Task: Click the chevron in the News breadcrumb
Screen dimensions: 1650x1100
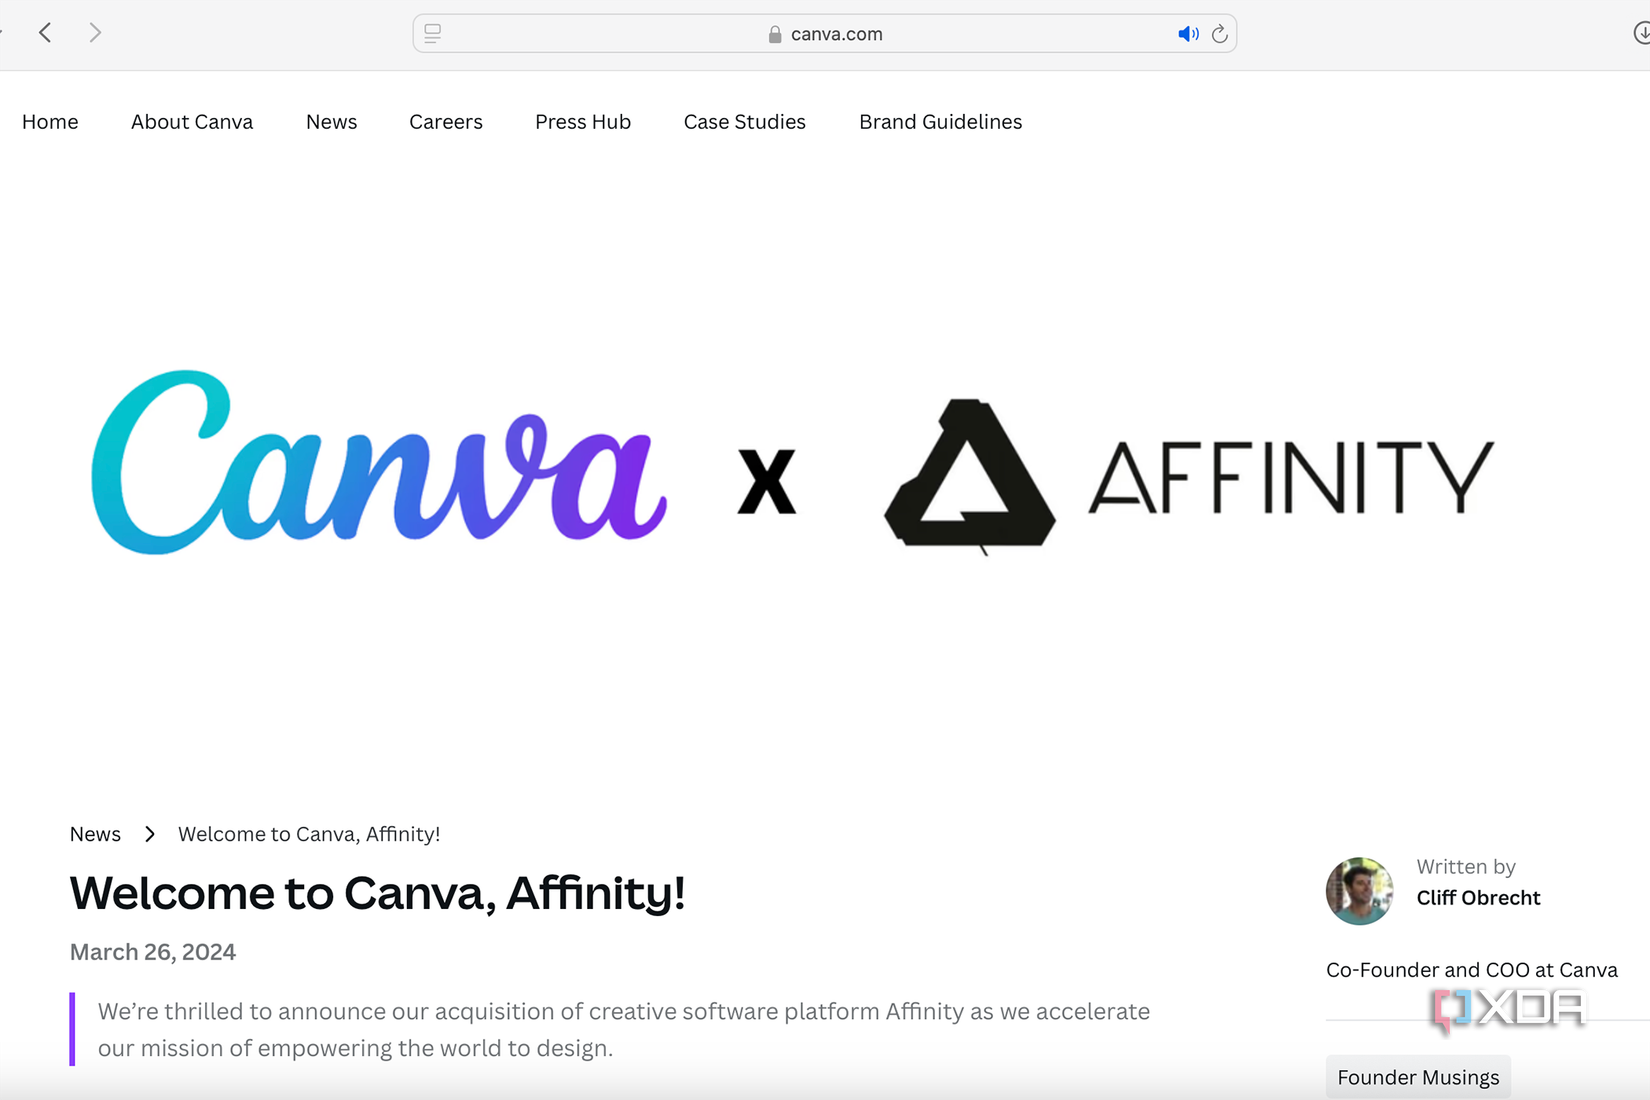Action: click(x=149, y=833)
